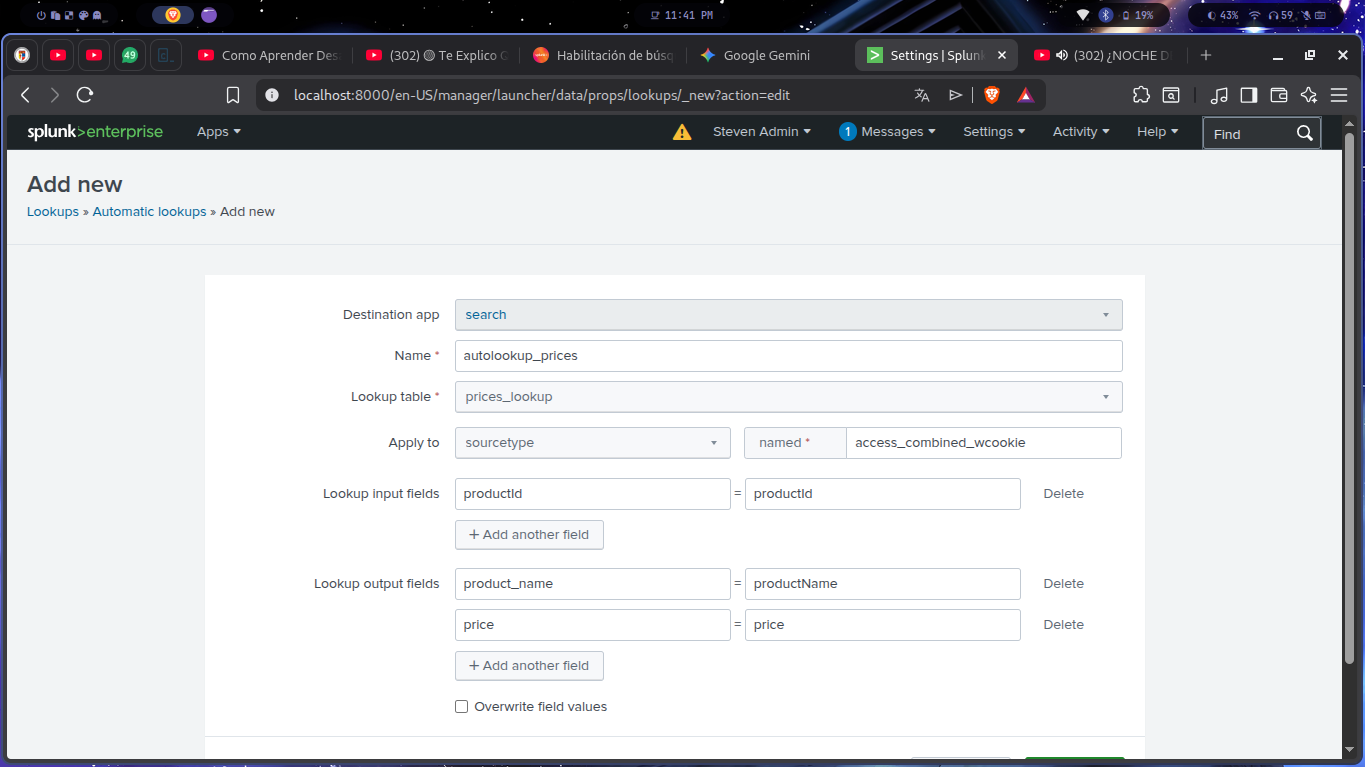1365x767 pixels.
Task: Open the Automatic lookups breadcrumb link
Action: (149, 211)
